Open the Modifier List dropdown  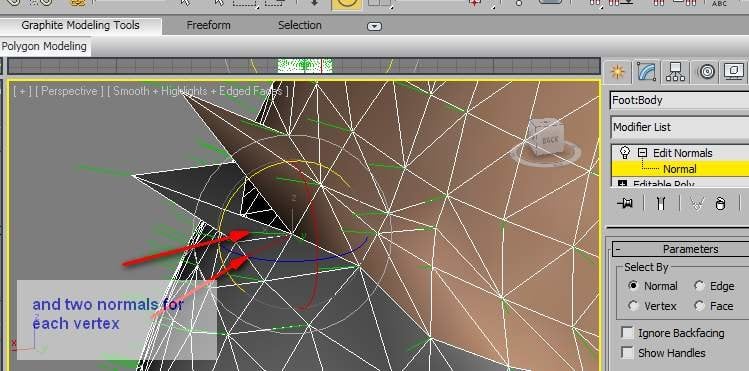[680, 127]
